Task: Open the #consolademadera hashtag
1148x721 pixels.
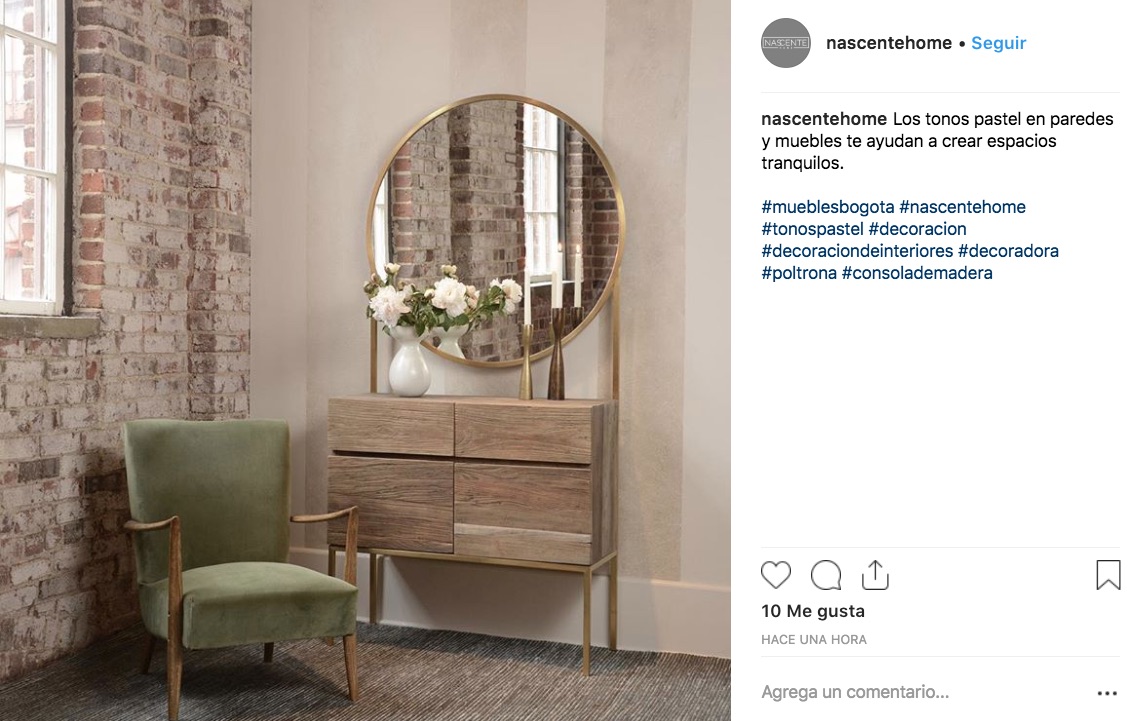Action: 917,273
